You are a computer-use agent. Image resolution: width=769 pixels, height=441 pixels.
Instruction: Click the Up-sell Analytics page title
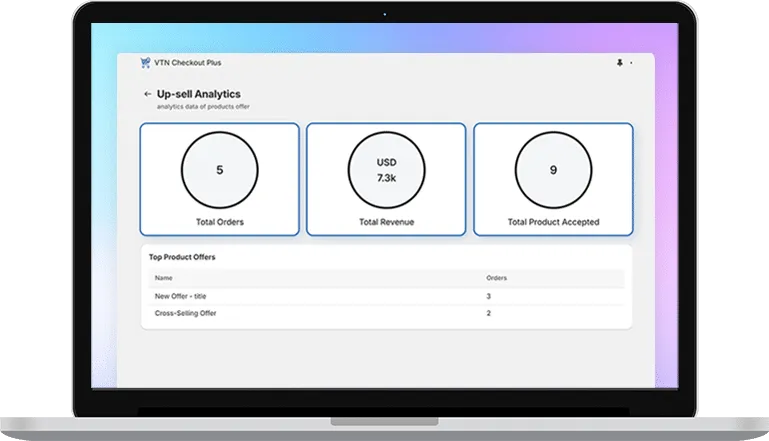point(199,94)
